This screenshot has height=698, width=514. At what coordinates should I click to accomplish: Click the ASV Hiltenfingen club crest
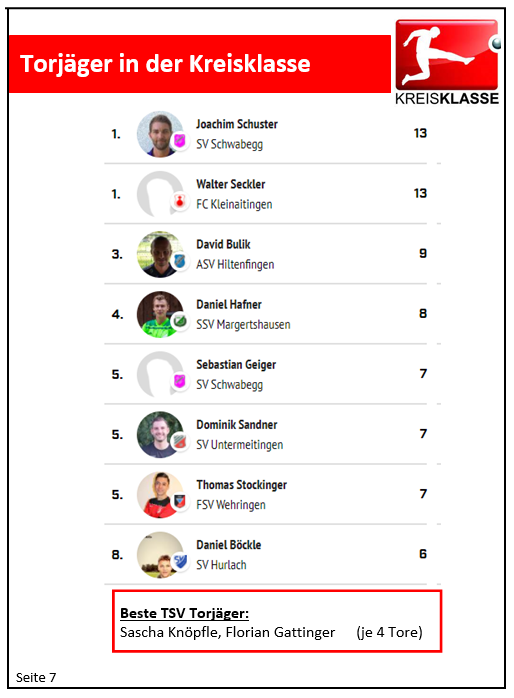(179, 261)
